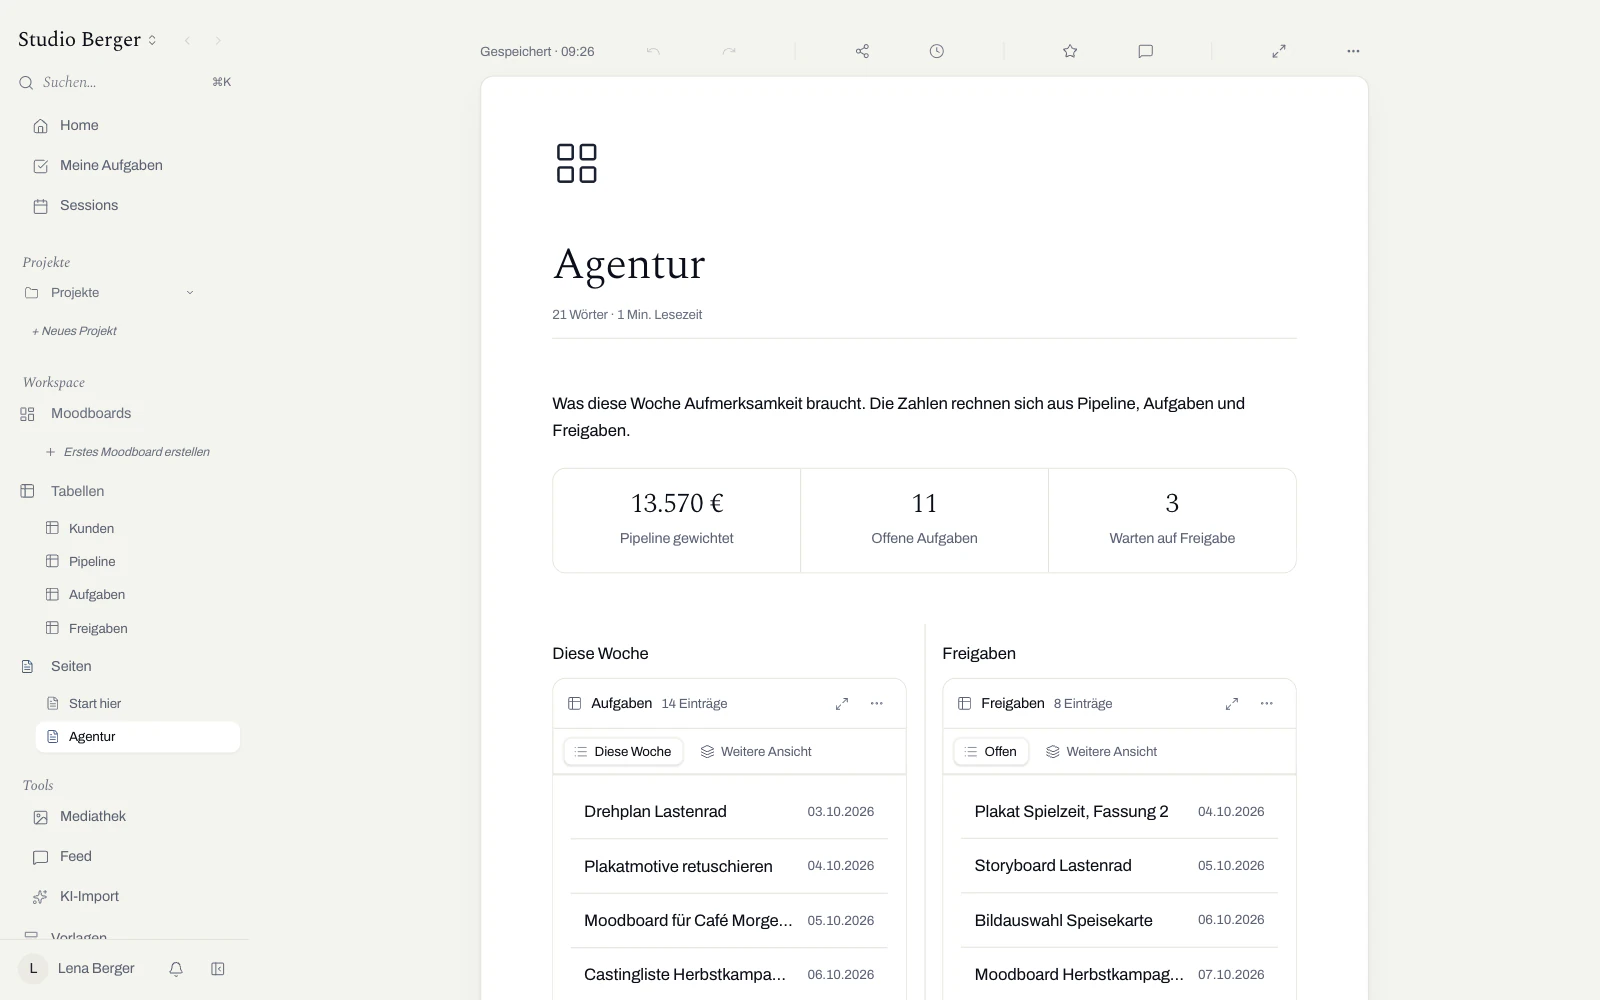Open more options for Freigaben widget
This screenshot has width=1600, height=1000.
point(1267,704)
